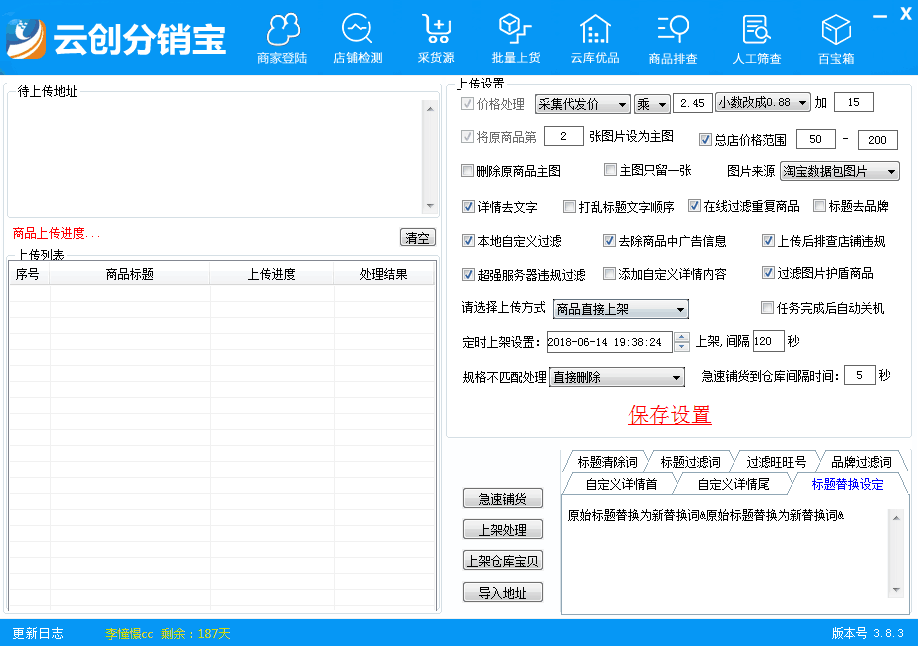Click the title replacement text box

pos(725,554)
